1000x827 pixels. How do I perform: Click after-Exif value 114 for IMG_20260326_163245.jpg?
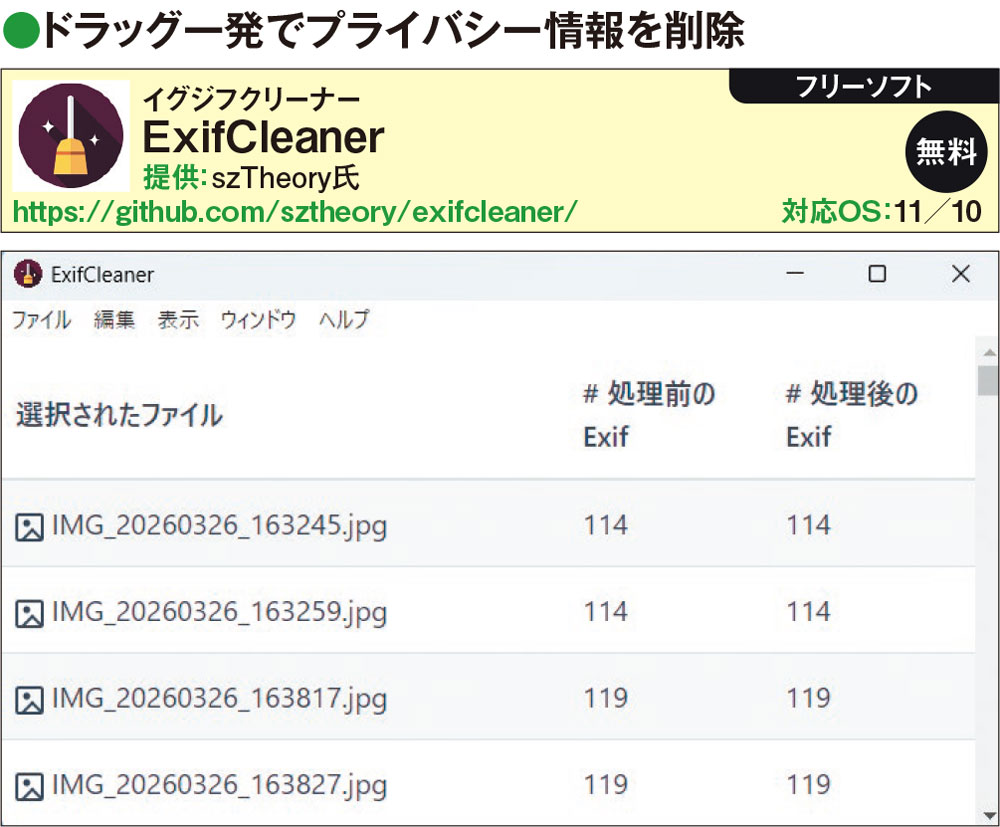[809, 525]
